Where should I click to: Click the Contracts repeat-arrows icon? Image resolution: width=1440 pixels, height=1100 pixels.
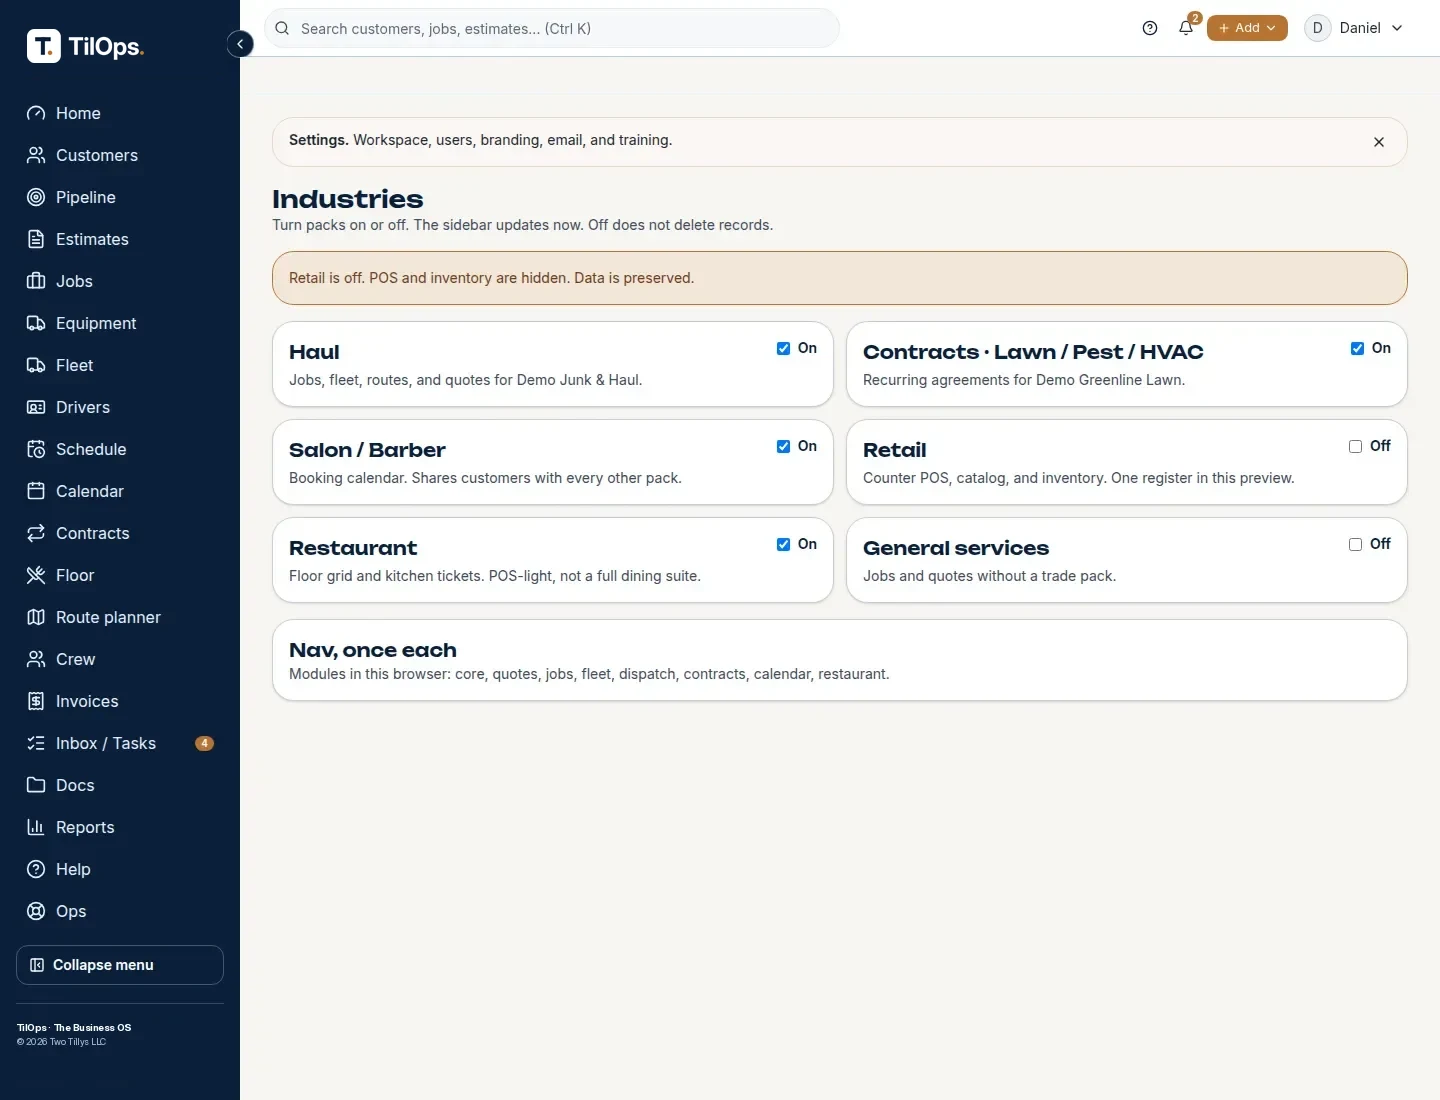(x=36, y=533)
